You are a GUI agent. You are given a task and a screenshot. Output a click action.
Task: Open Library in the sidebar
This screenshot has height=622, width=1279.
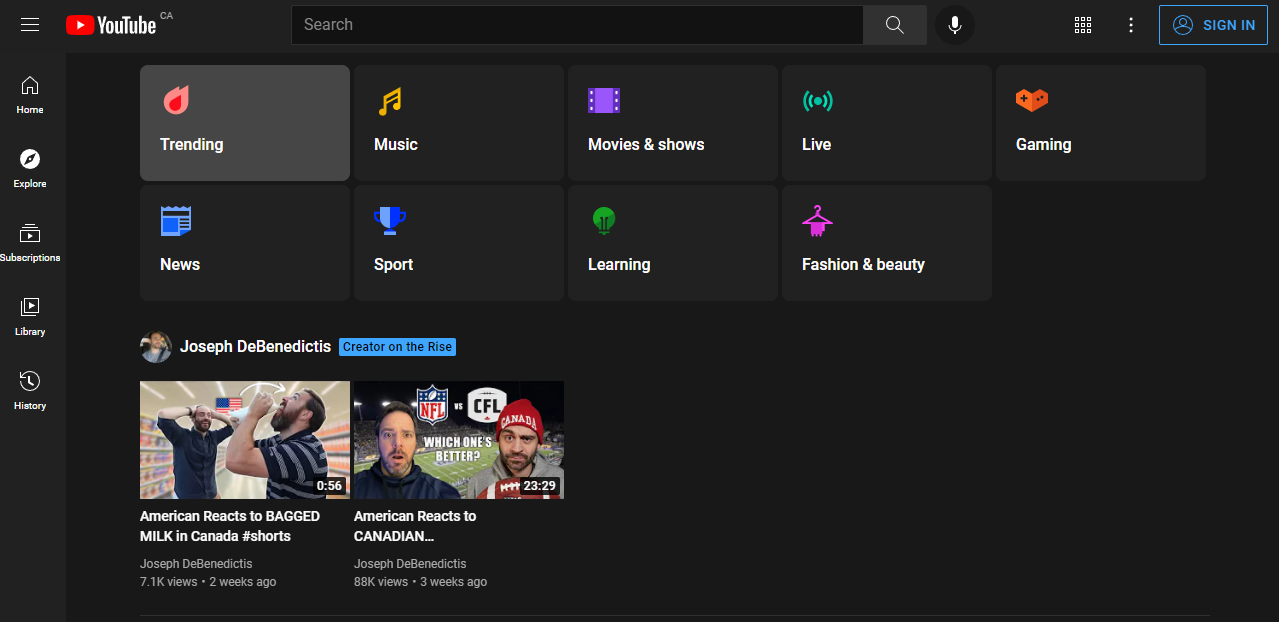pos(30,317)
